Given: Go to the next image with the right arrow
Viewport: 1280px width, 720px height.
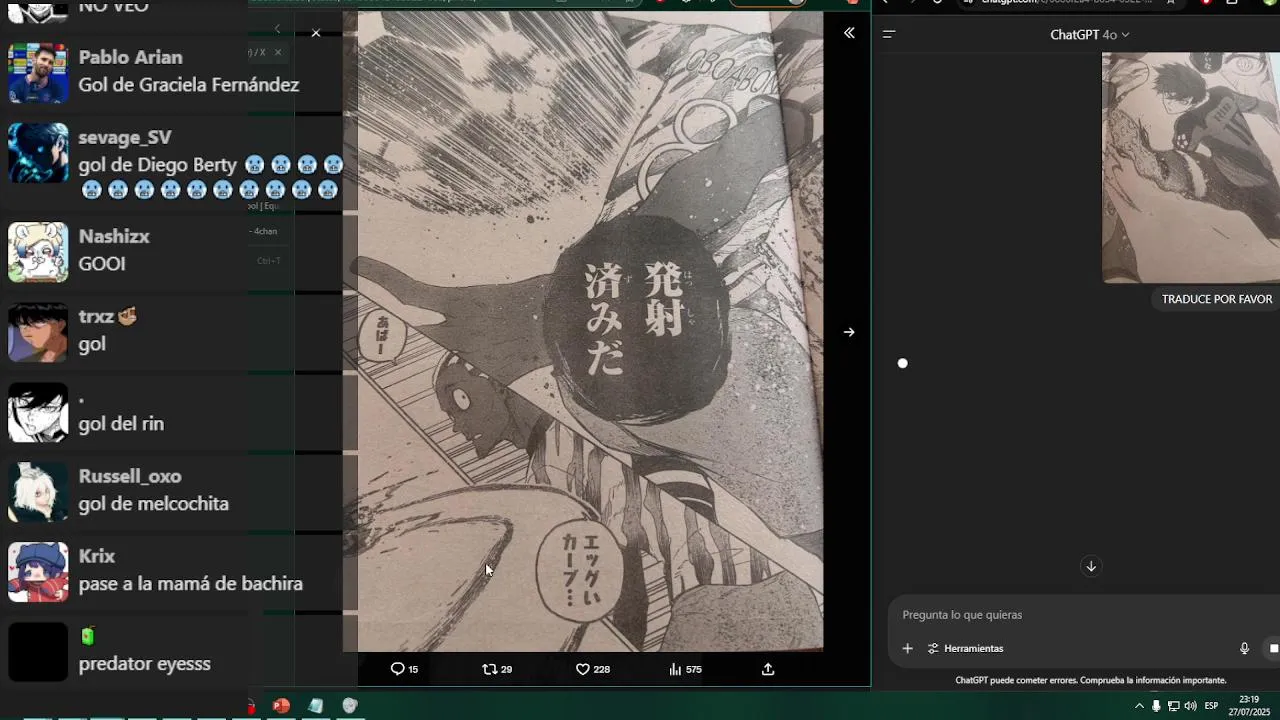Looking at the screenshot, I should (849, 332).
